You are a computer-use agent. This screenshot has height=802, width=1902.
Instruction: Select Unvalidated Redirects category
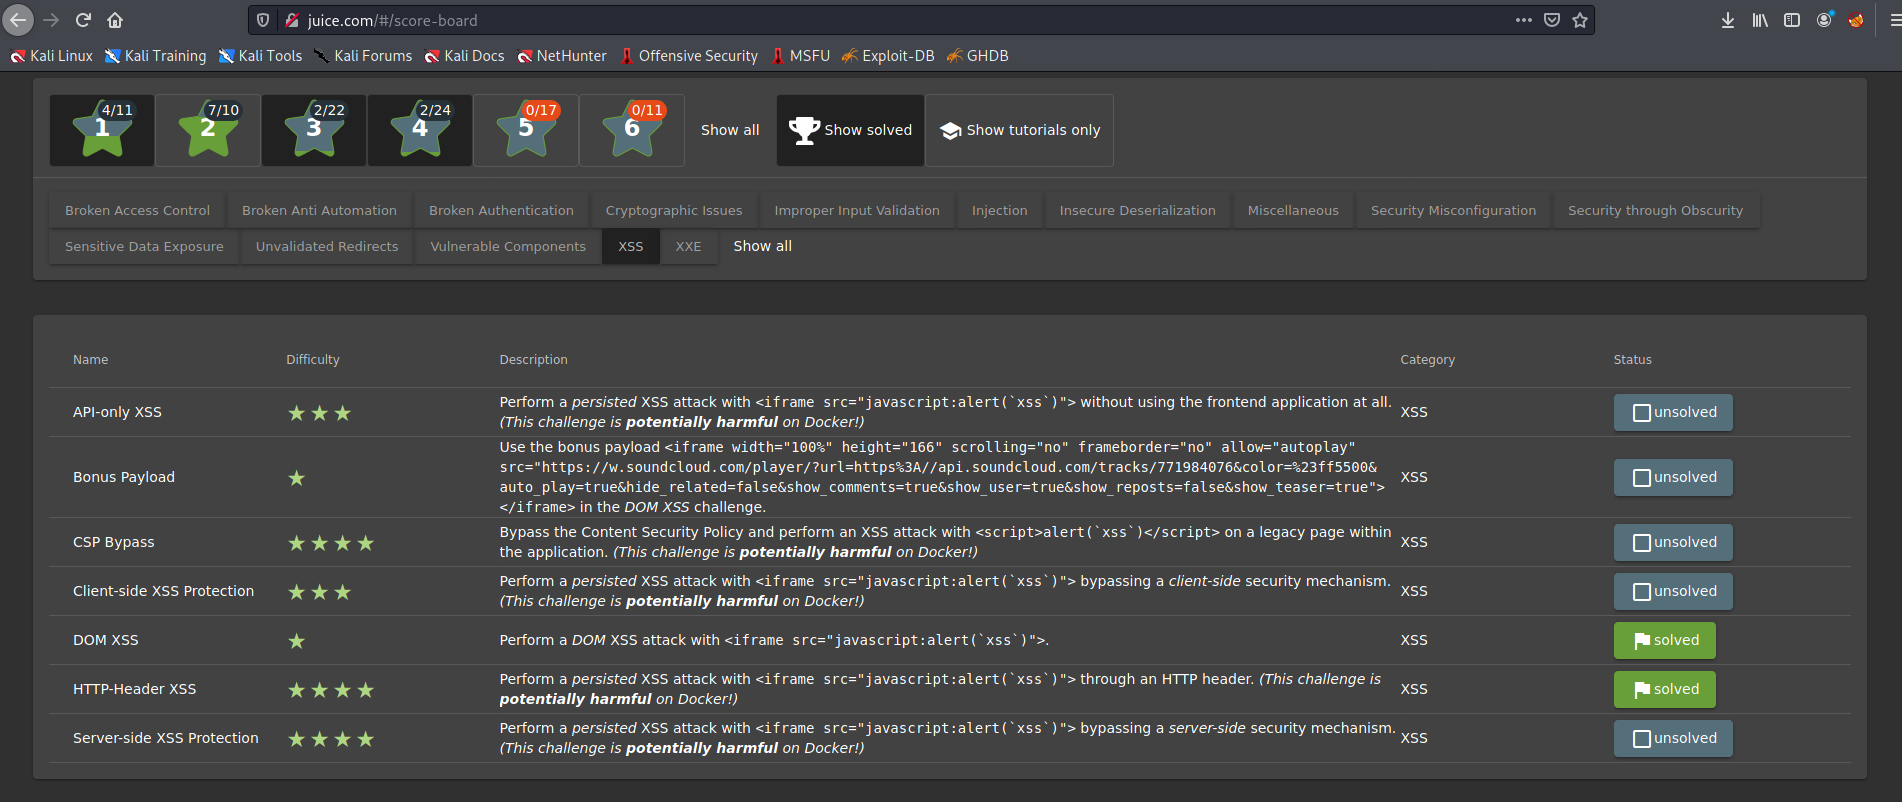327,246
